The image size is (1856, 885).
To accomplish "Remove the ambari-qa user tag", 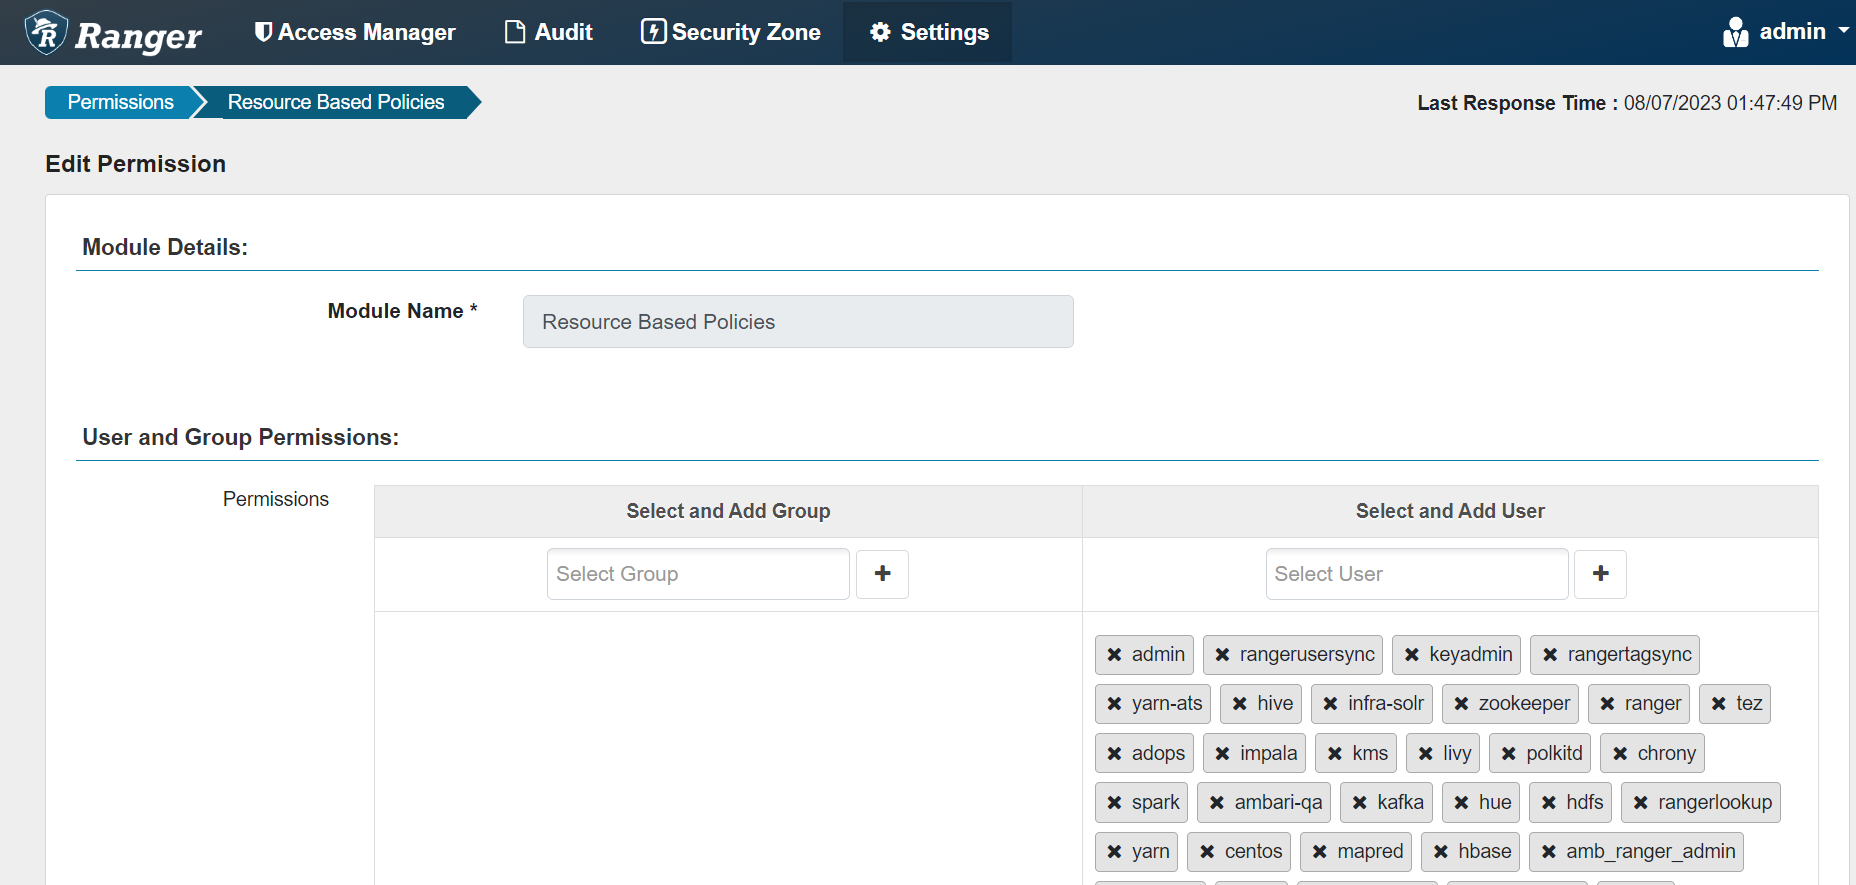I will pos(1216,803).
